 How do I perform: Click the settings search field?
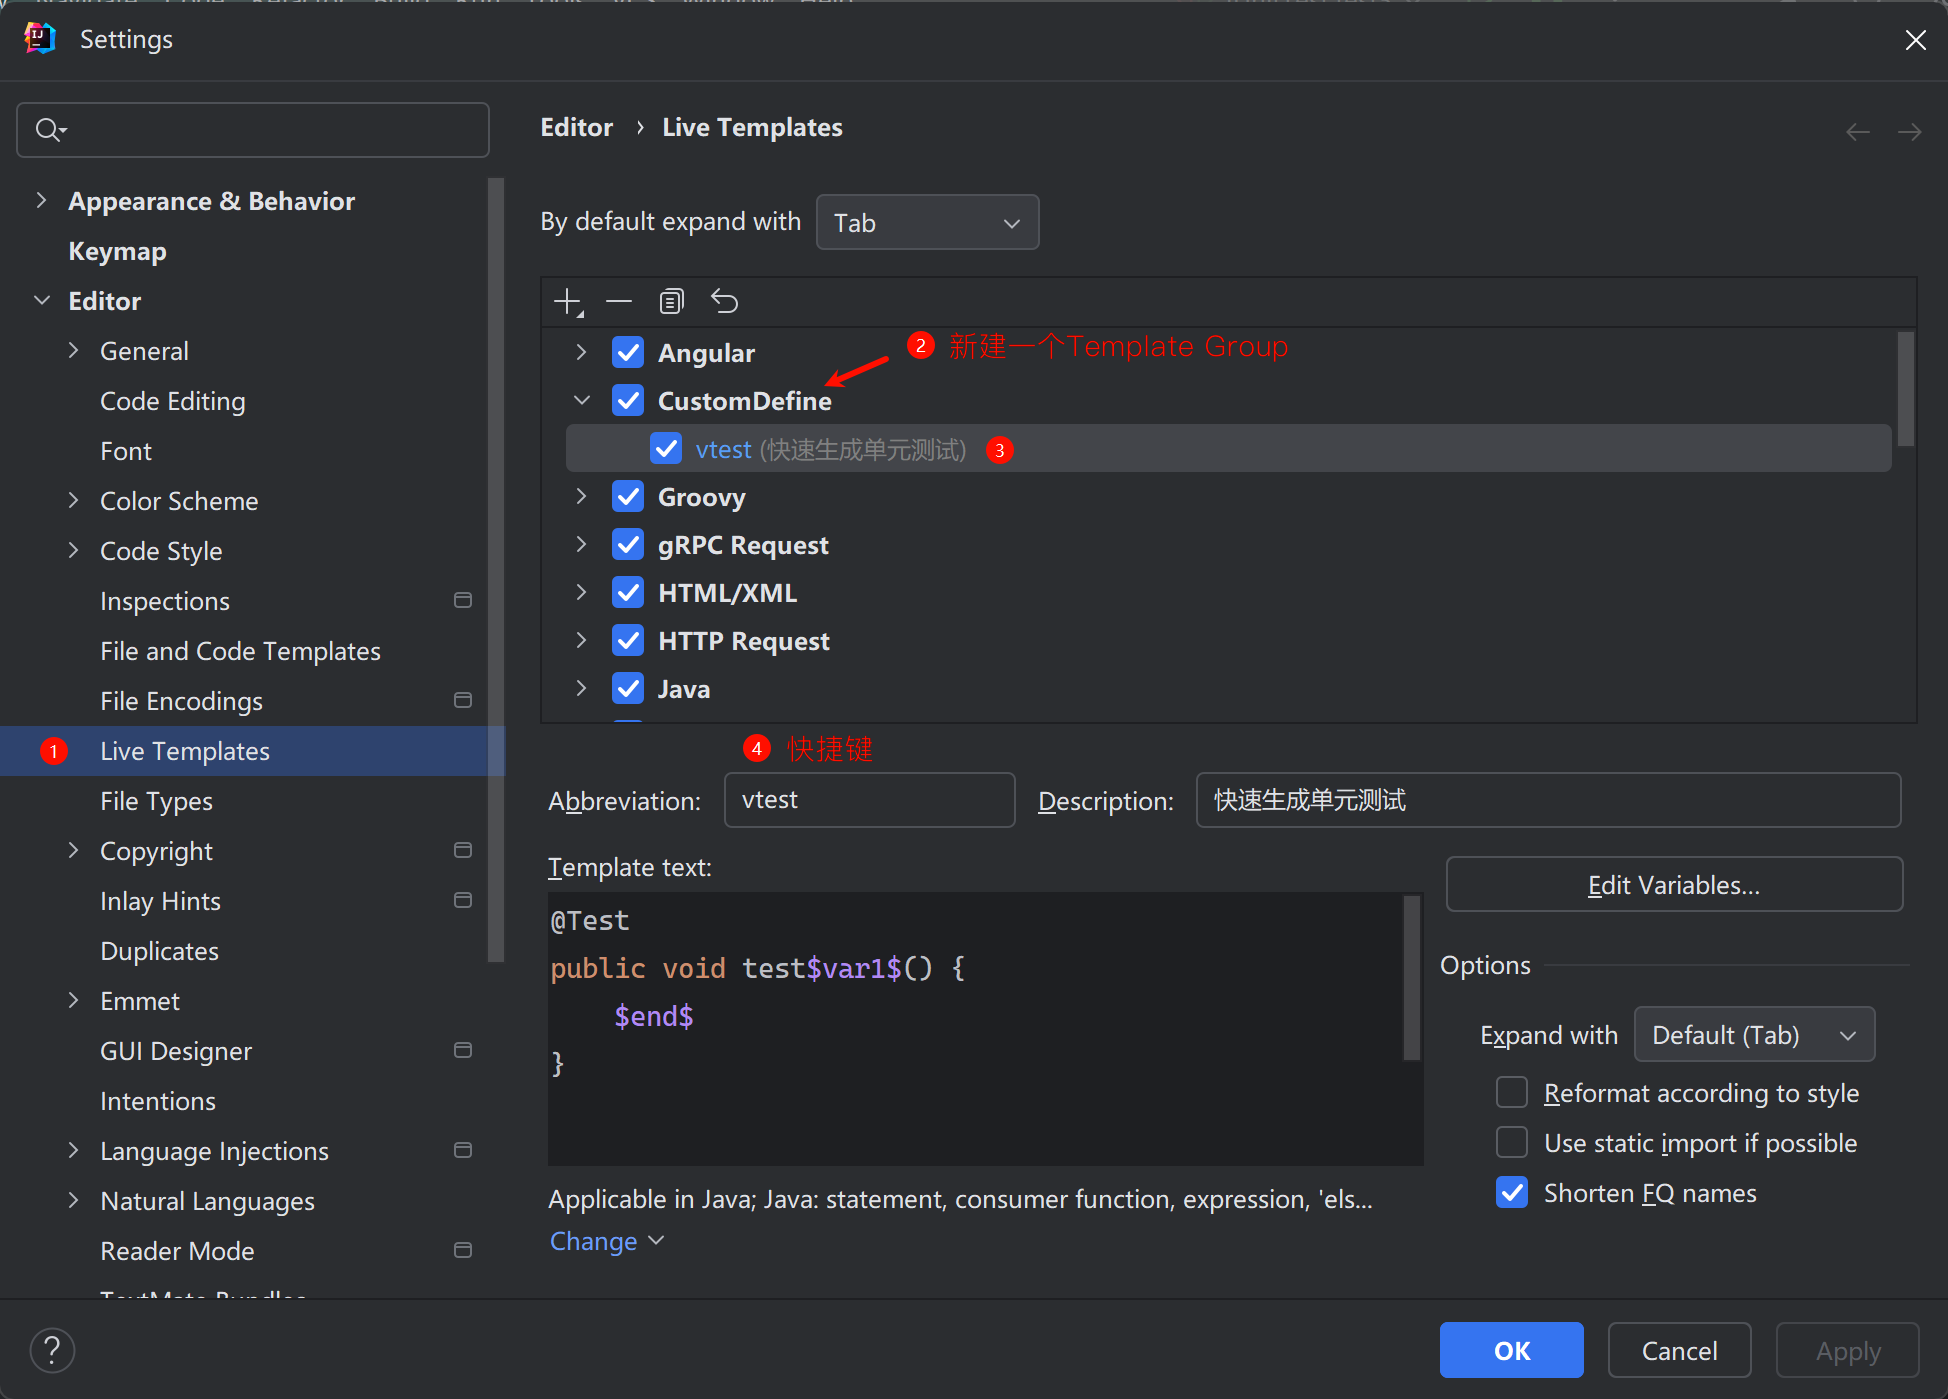(x=253, y=130)
